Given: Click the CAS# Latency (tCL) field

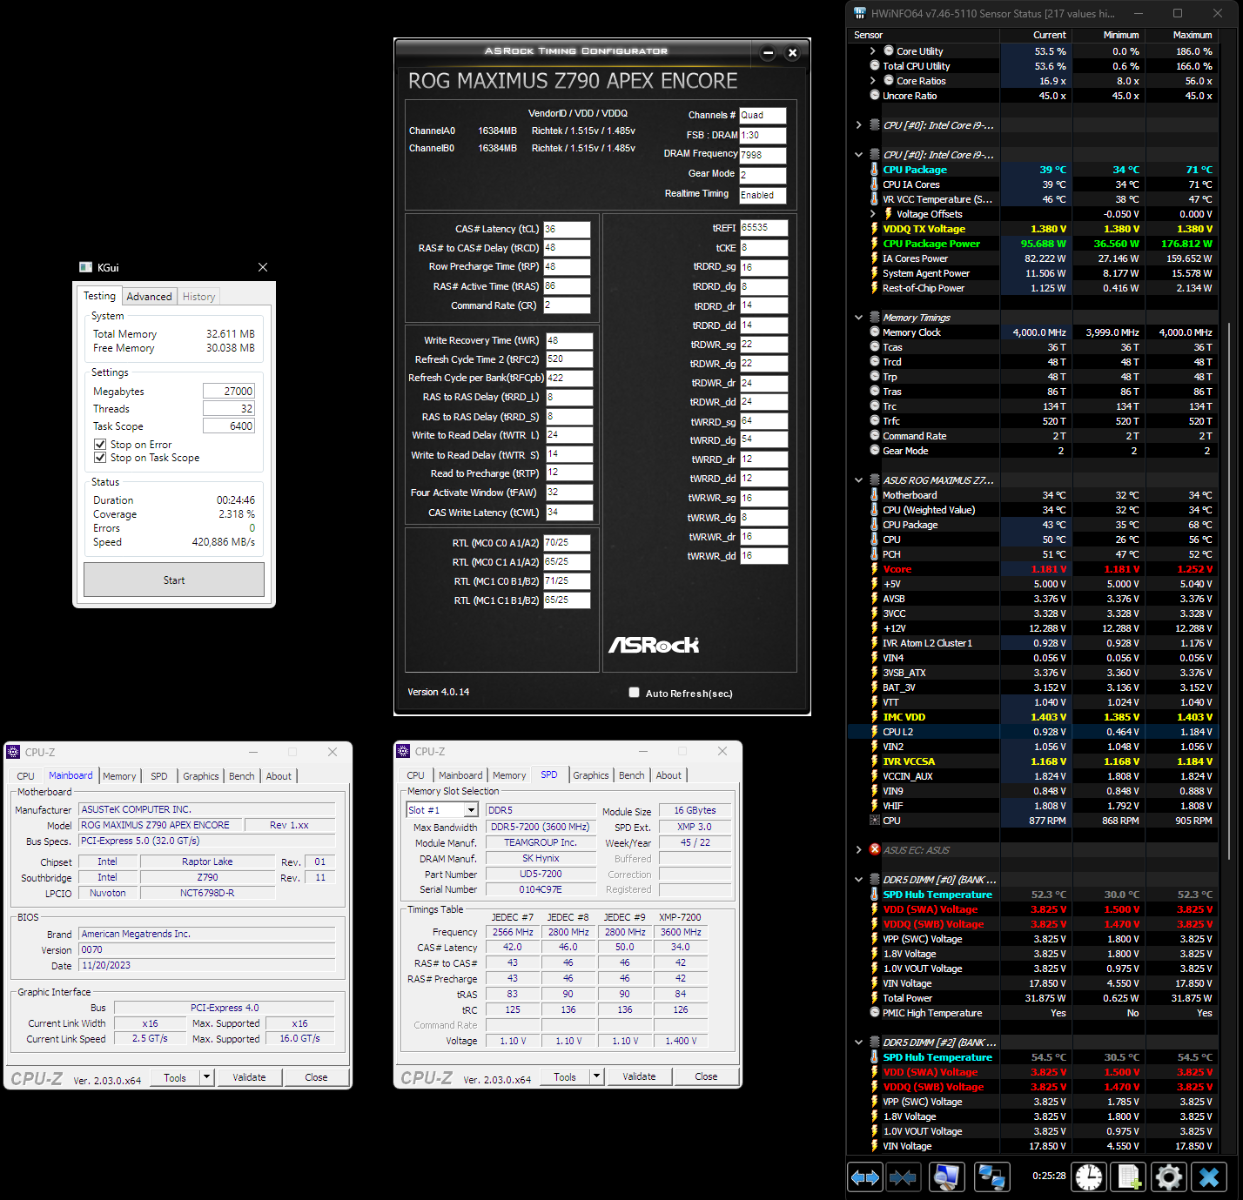Looking at the screenshot, I should (567, 229).
